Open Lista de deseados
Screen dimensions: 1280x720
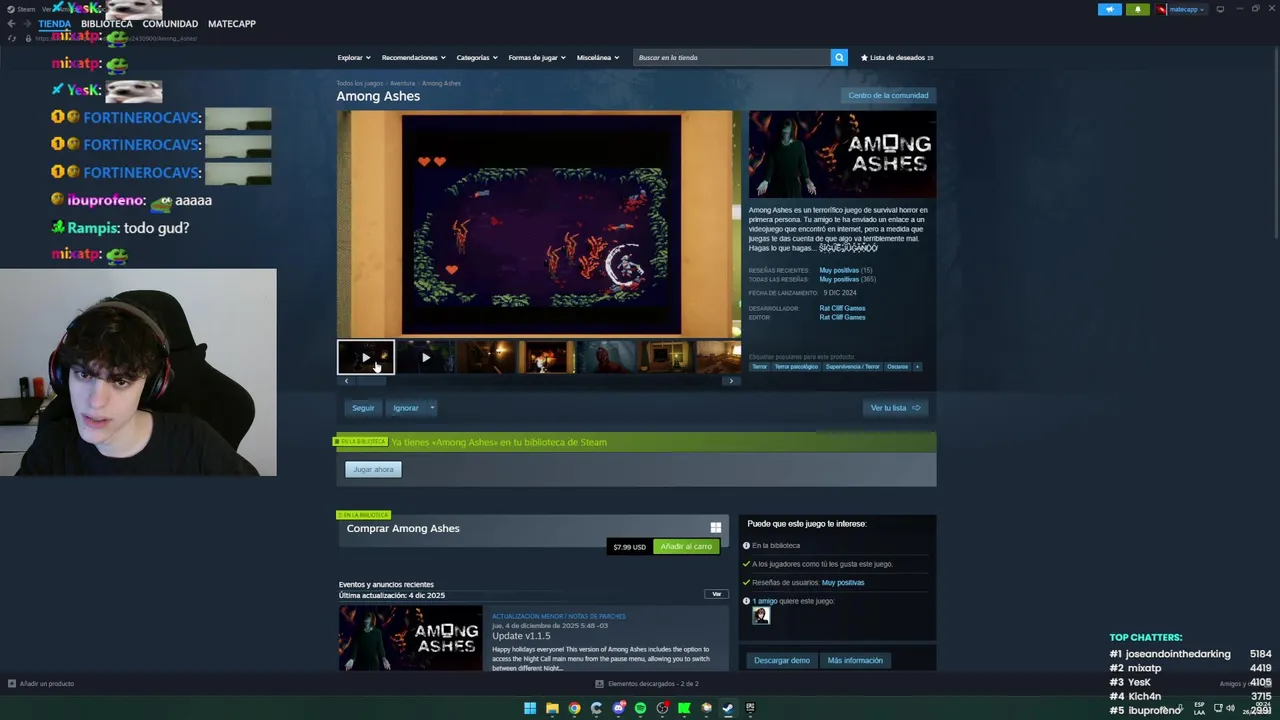click(x=897, y=57)
